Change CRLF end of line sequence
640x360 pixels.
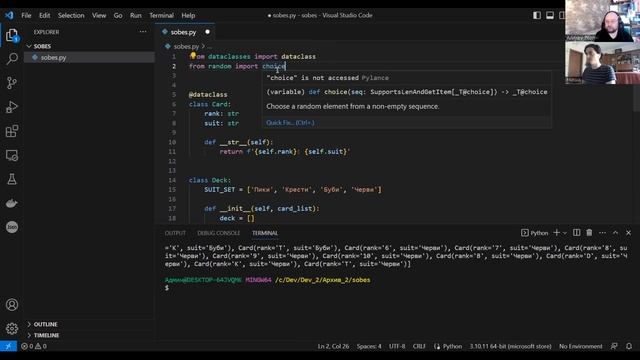(x=419, y=346)
